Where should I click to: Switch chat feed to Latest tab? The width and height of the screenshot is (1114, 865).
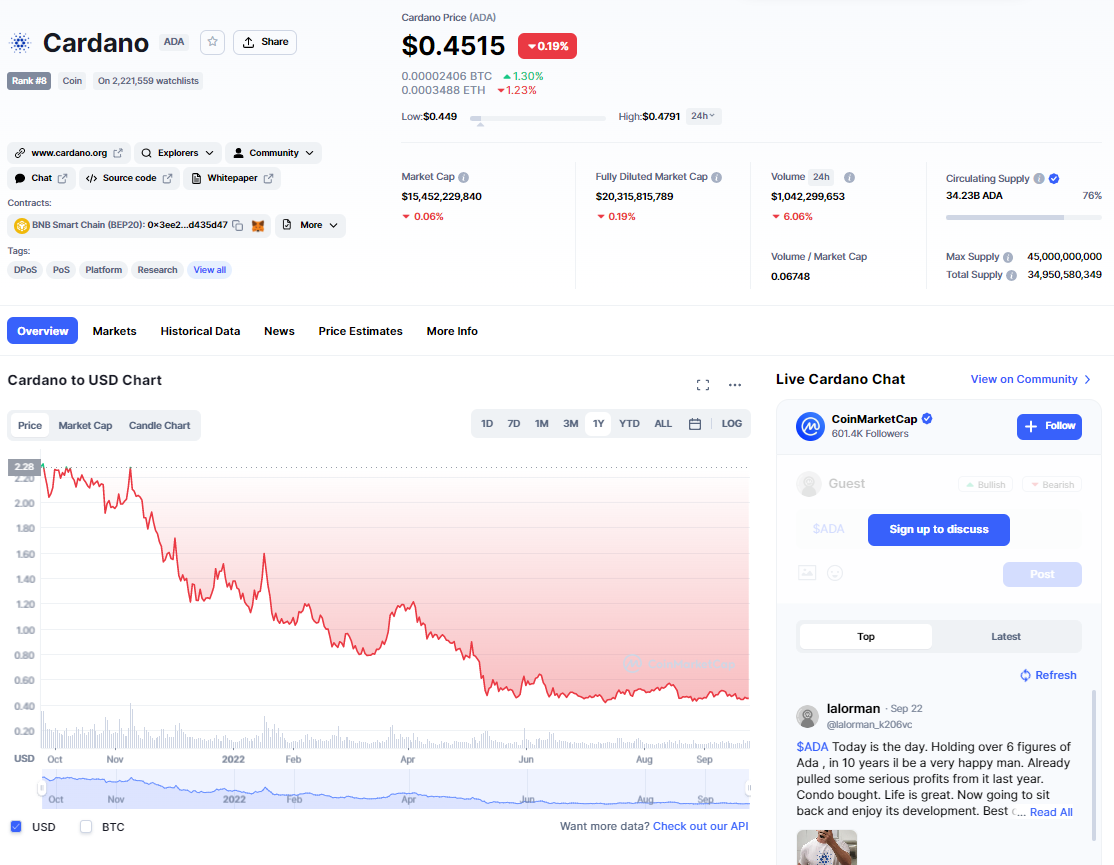coord(1005,637)
